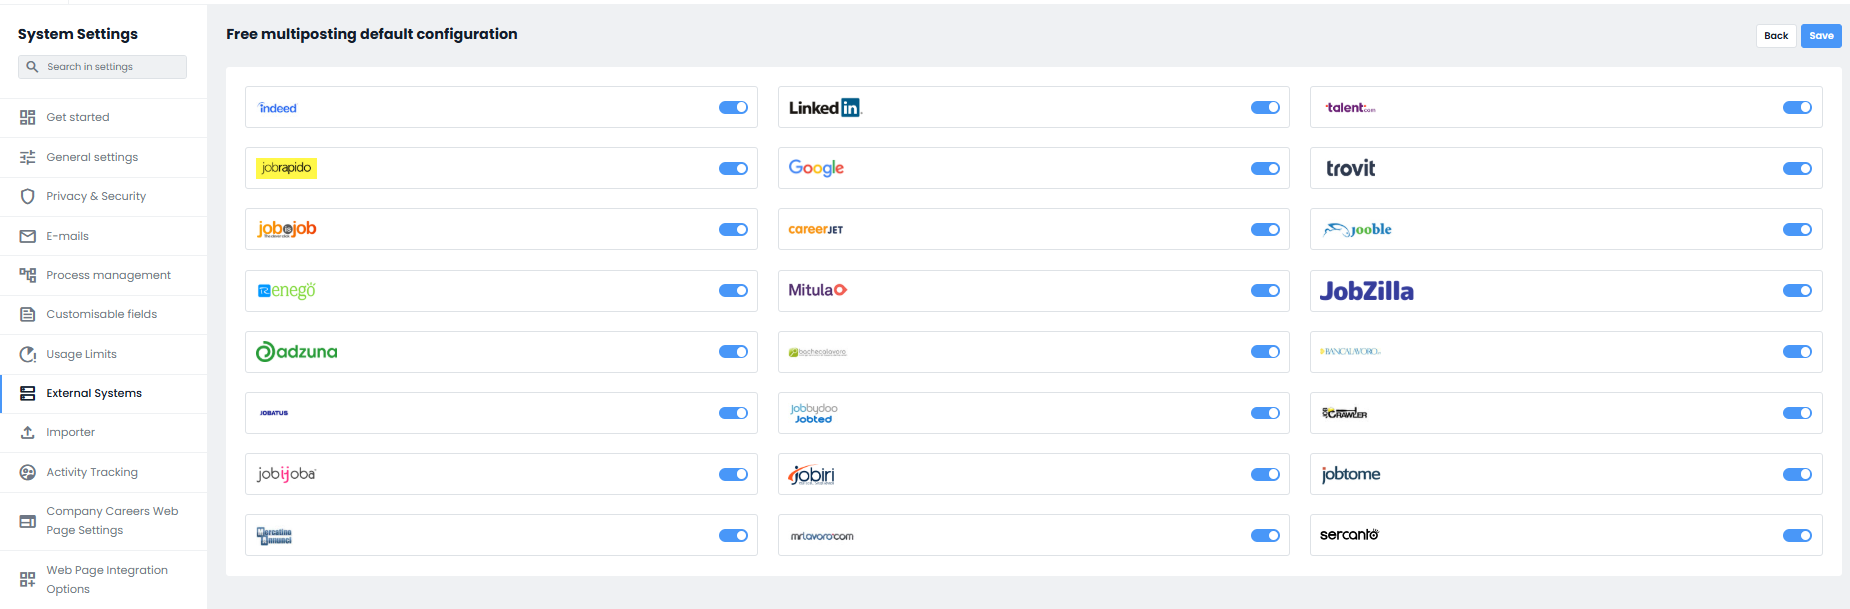Click the Customisable fields document icon
This screenshot has height=609, width=1850.
coord(28,314)
